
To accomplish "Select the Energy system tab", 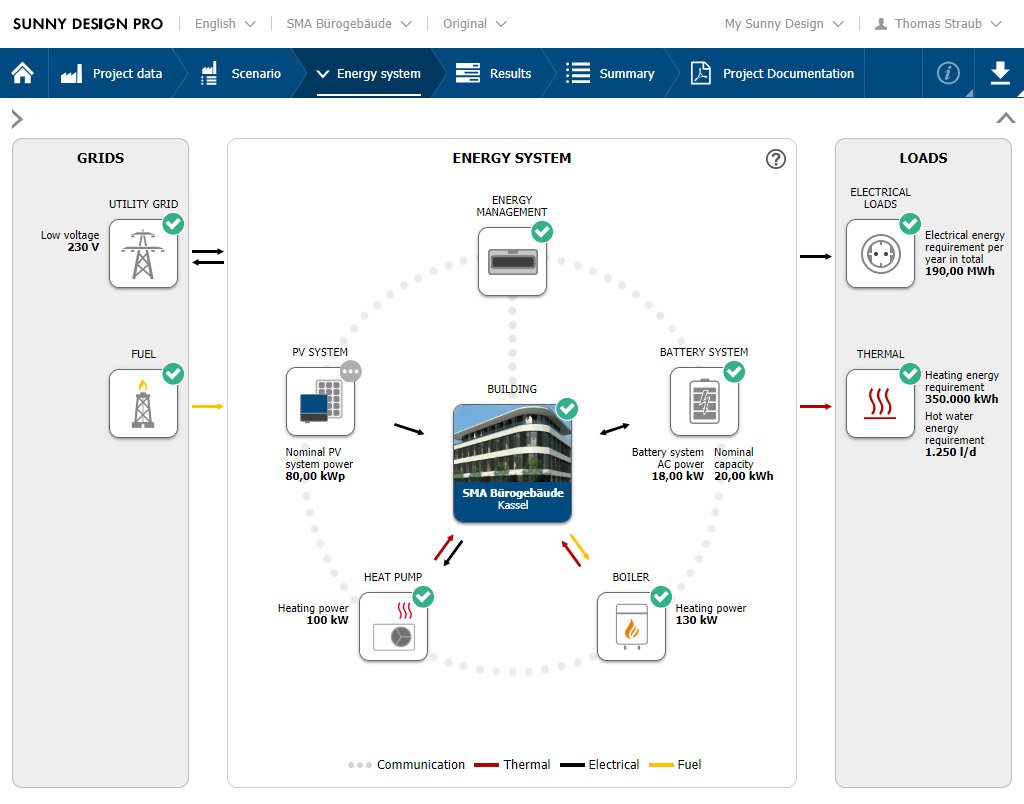I will click(369, 73).
